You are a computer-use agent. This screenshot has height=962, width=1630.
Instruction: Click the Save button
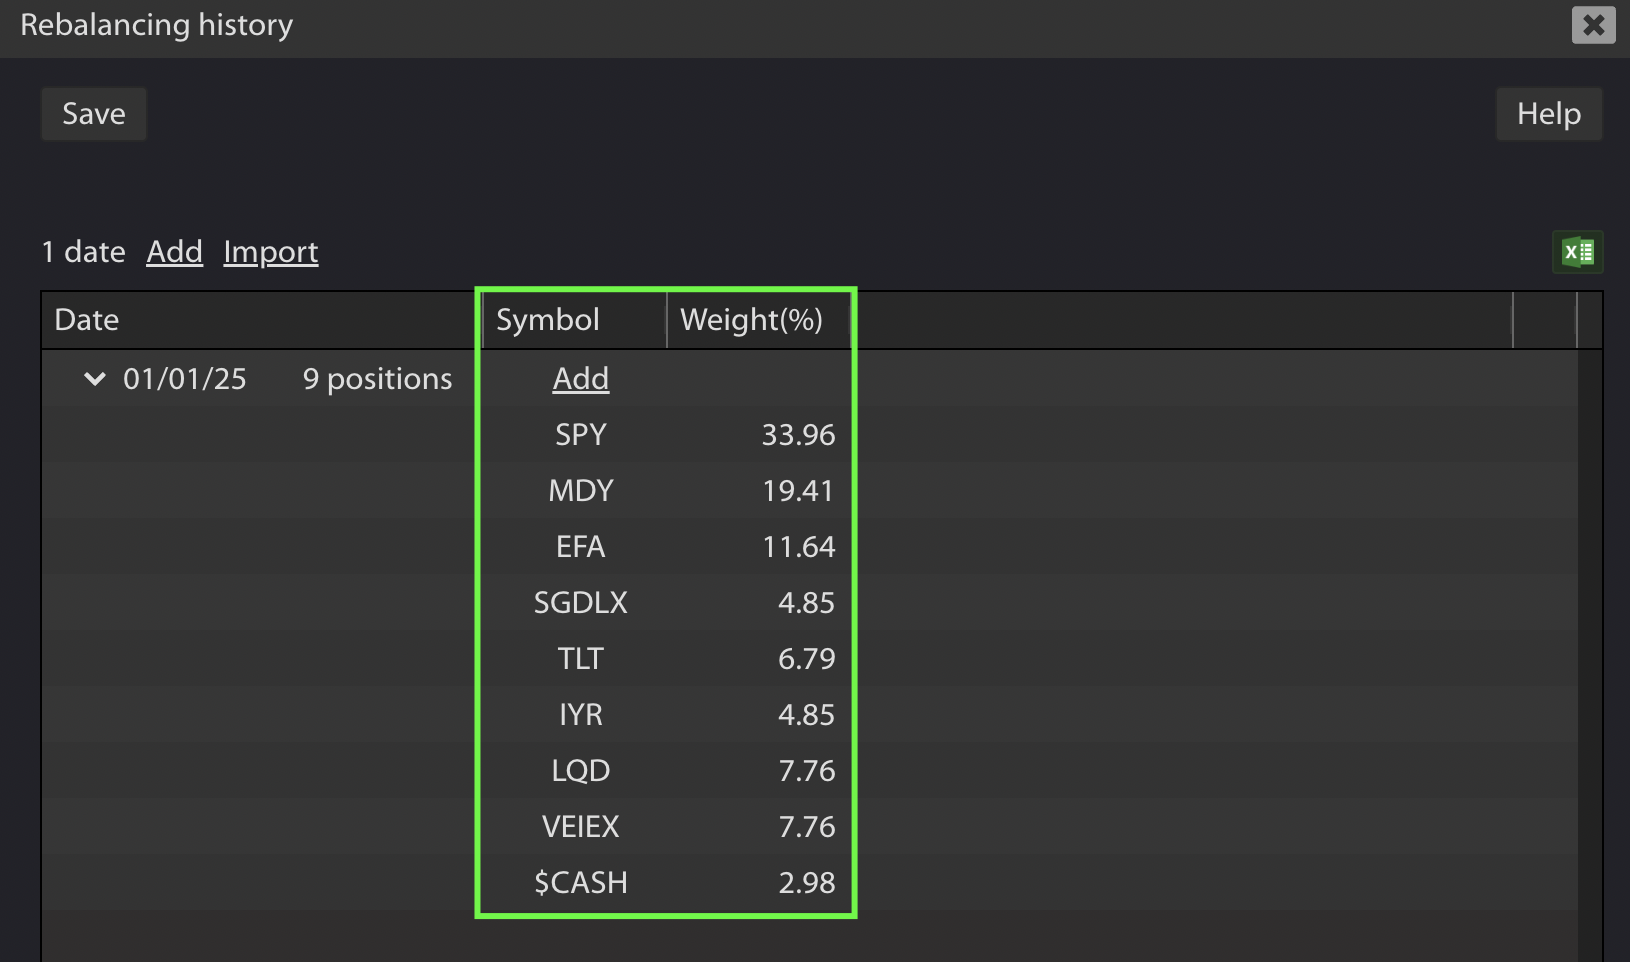[94, 114]
